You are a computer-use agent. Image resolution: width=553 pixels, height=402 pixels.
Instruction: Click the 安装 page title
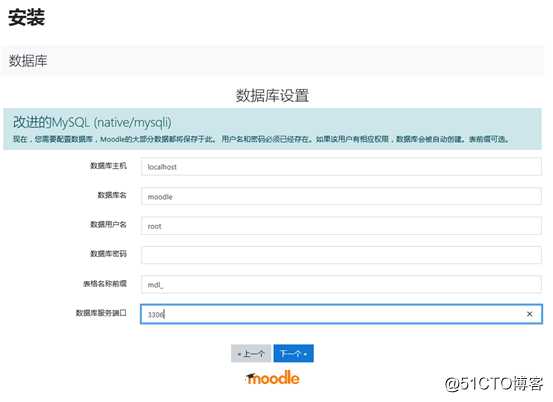tap(26, 17)
